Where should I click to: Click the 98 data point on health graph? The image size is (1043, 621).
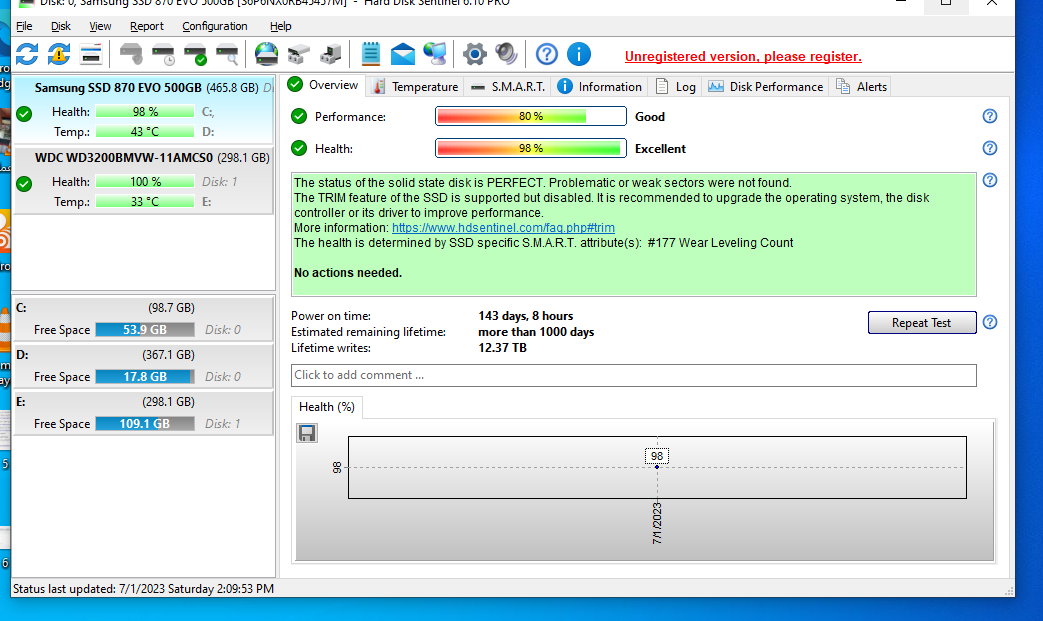click(x=657, y=467)
